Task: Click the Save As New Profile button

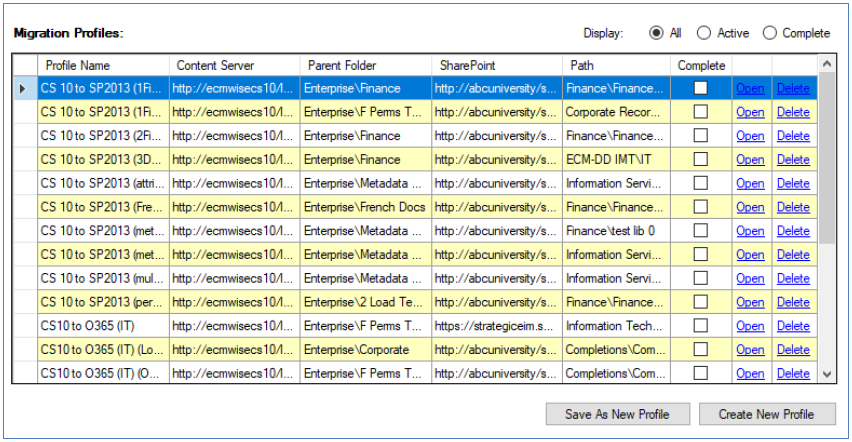Action: click(616, 414)
